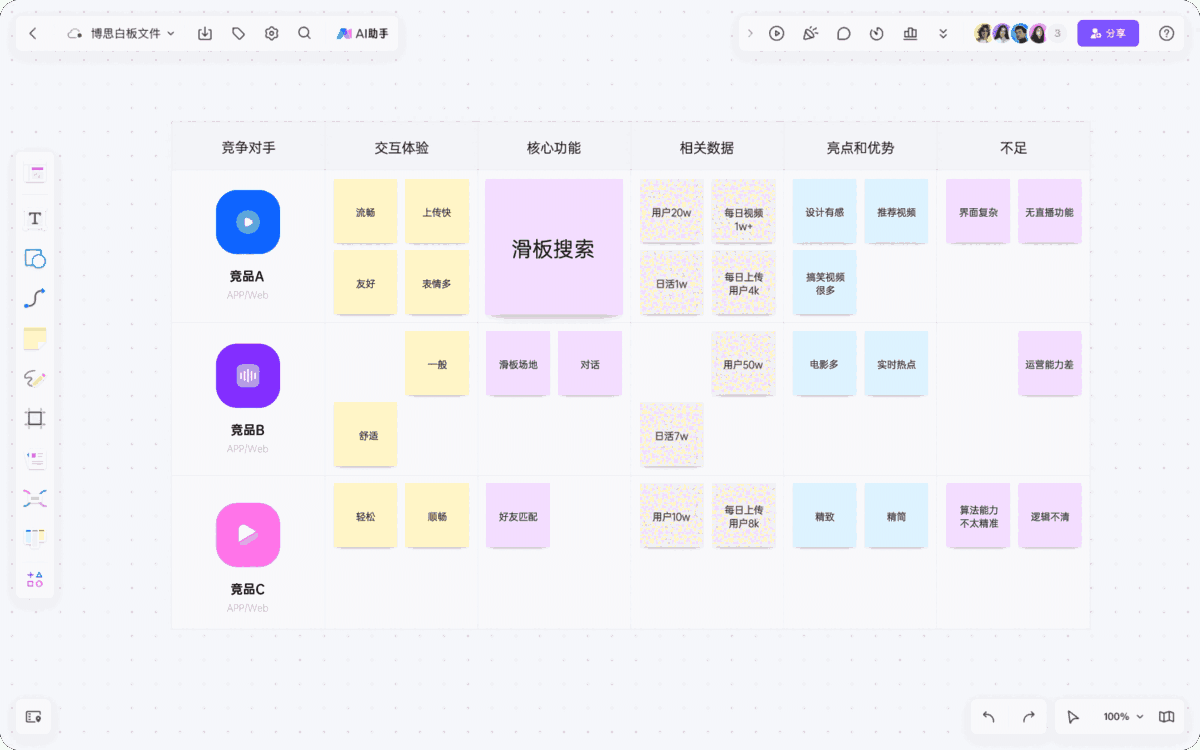Viewport: 1200px width, 750px height.
Task: Collapse the toolbar with the double chevron
Action: [x=942, y=33]
